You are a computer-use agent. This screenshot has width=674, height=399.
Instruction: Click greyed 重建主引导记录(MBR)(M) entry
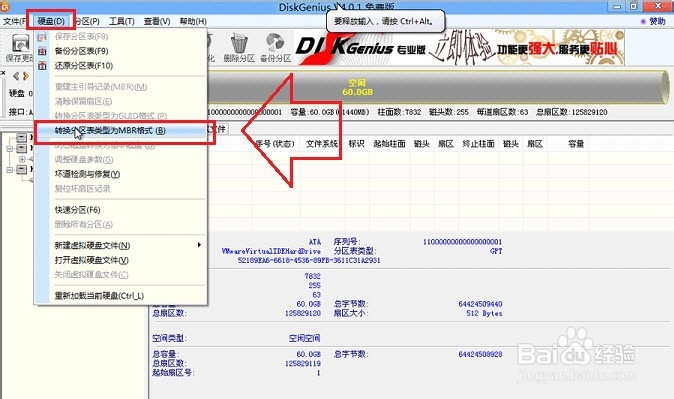coord(101,87)
